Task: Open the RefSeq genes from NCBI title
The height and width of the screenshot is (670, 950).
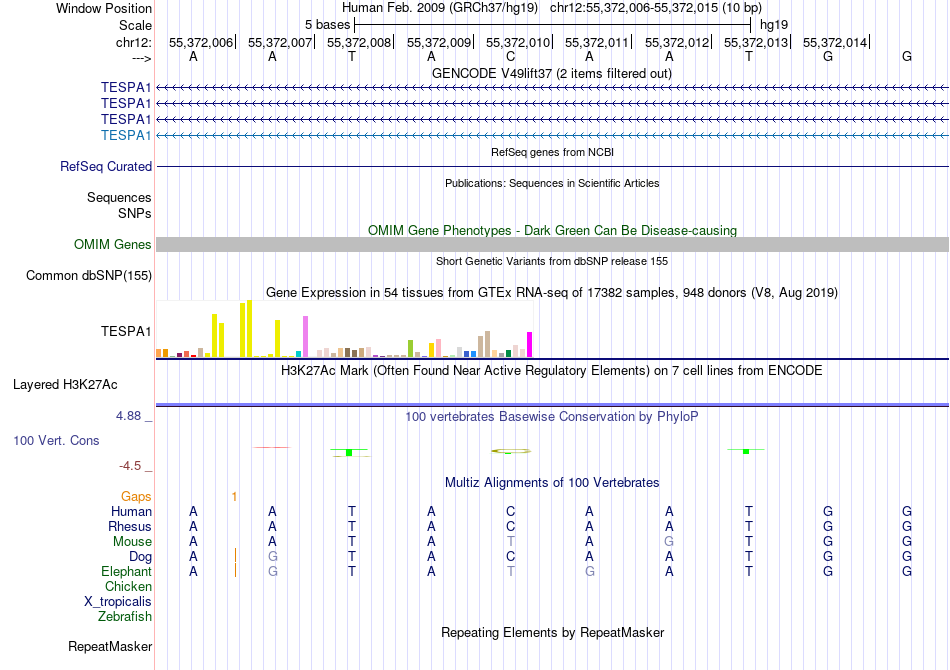Action: pyautogui.click(x=552, y=152)
